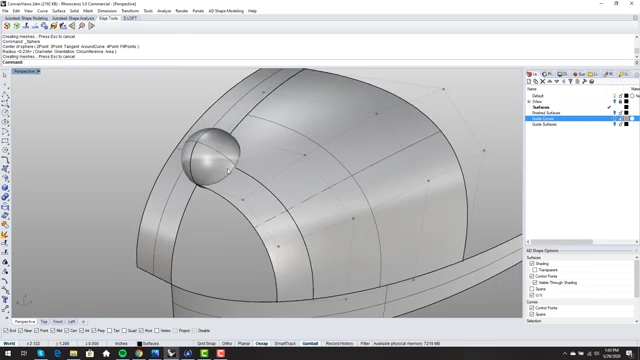Enable the Transparent checkbox
The width and height of the screenshot is (640, 360).
535,270
